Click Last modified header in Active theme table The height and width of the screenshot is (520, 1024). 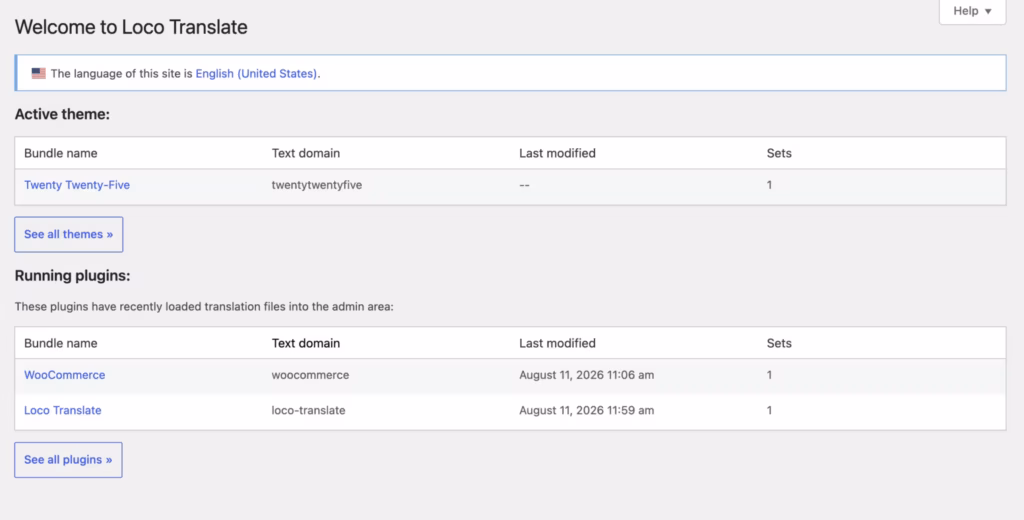557,154
